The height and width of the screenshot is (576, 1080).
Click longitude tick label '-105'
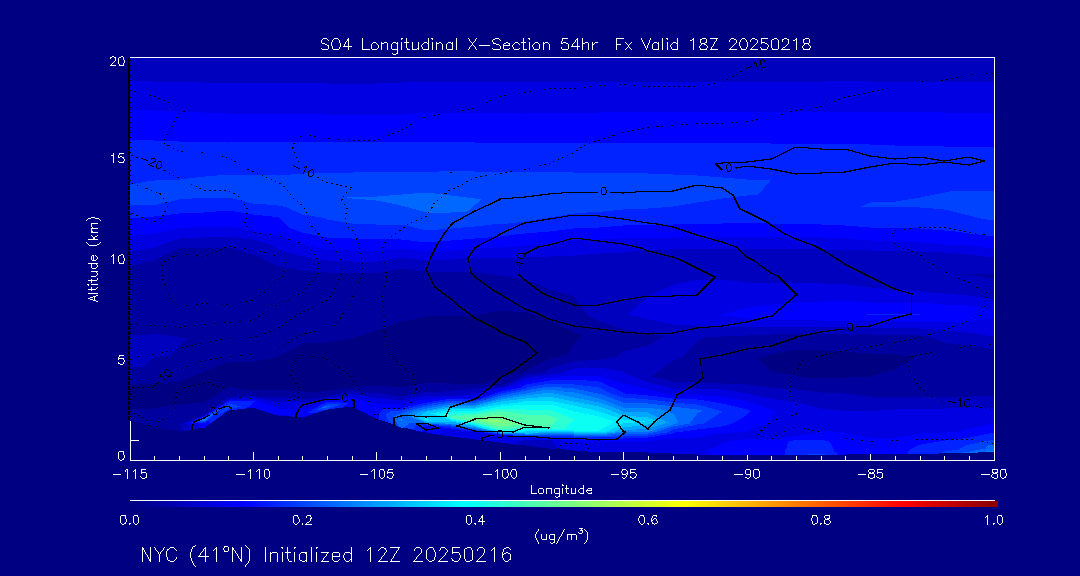point(377,474)
